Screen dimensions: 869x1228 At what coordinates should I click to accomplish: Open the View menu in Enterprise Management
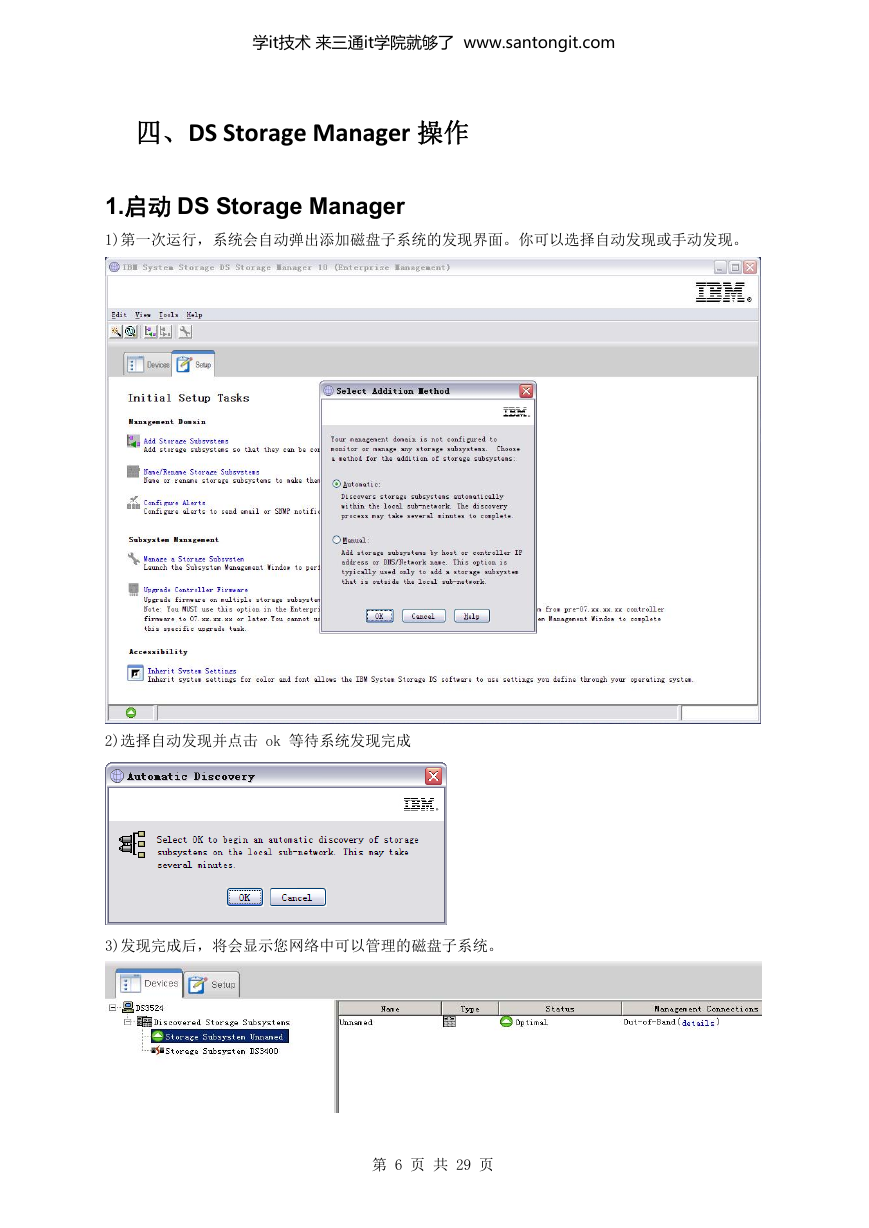pos(143,314)
